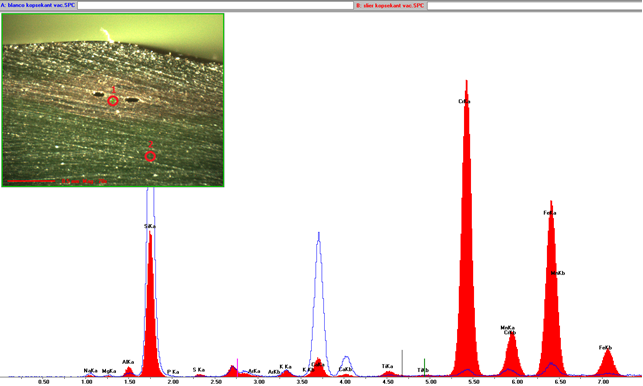Click the green cursor line near 4.95 keV

click(x=424, y=367)
